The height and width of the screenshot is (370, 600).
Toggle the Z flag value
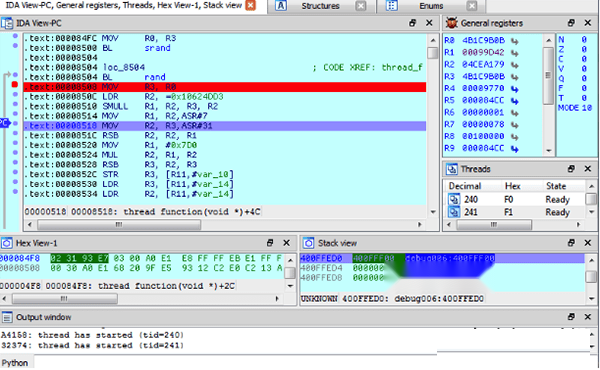(584, 49)
